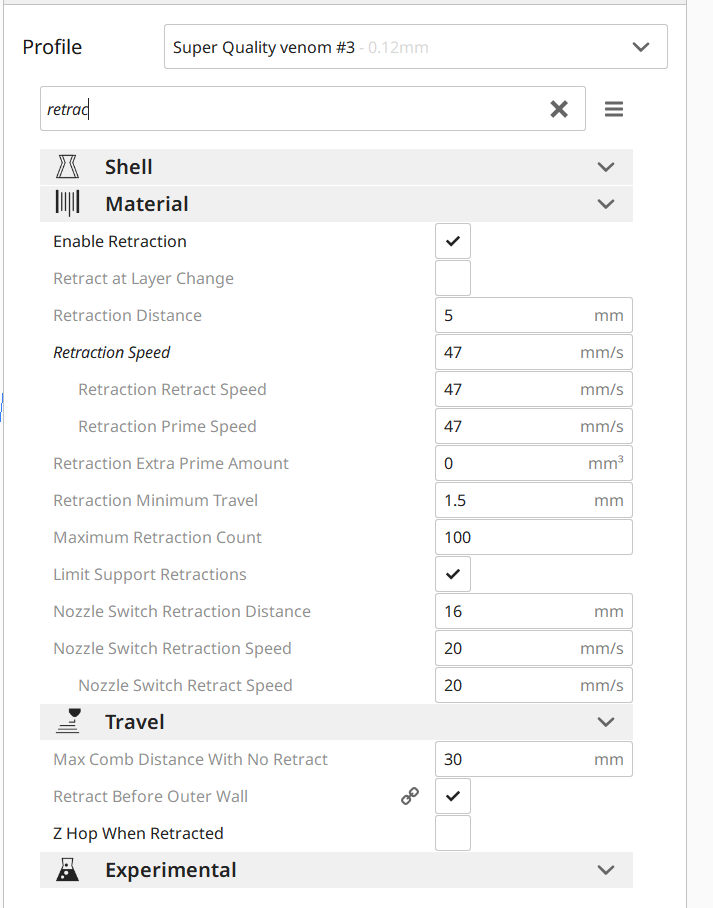713x908 pixels.
Task: Click the link icon beside Retract Before Outer Wall
Action: click(x=410, y=796)
